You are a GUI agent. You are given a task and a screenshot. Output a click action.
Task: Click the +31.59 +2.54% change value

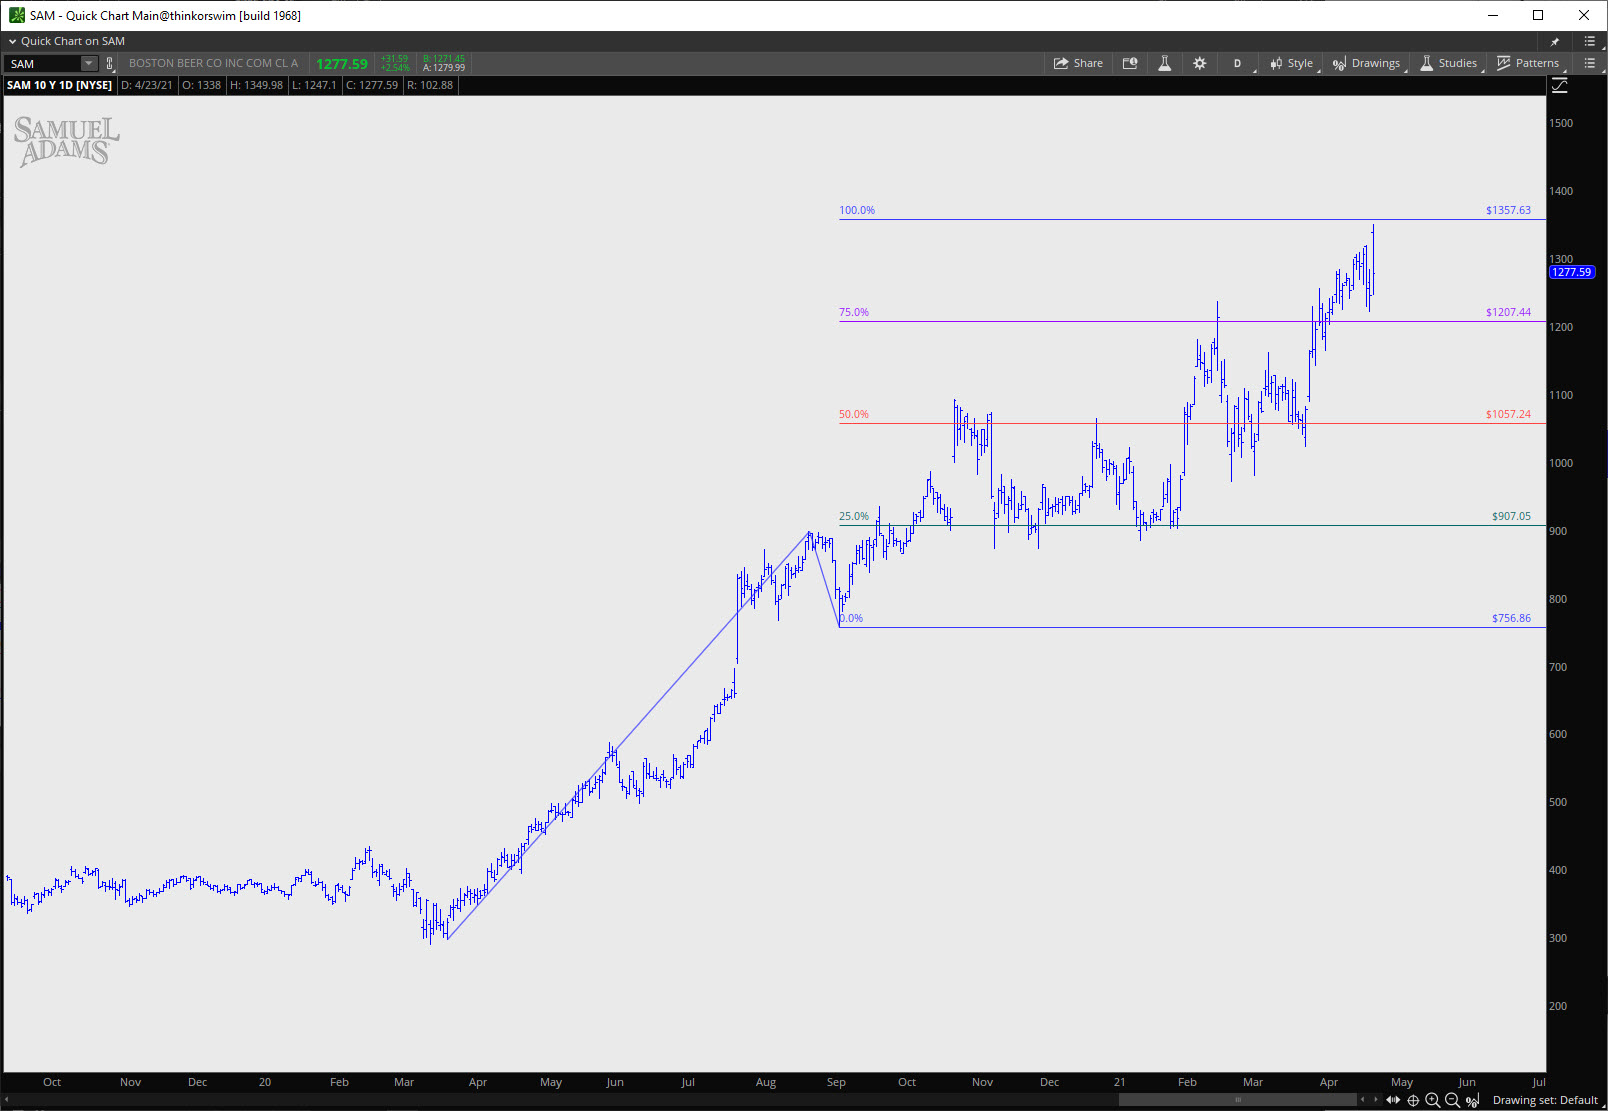395,63
